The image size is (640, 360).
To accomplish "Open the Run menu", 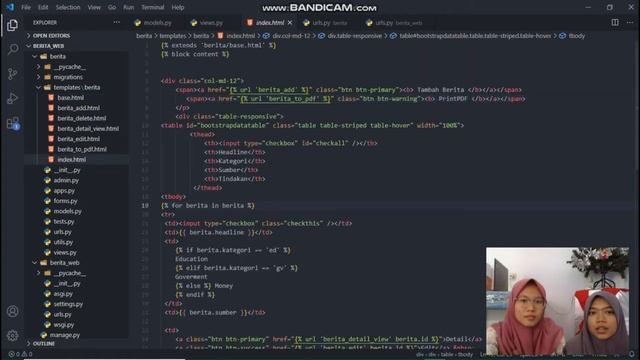I will click(129, 7).
